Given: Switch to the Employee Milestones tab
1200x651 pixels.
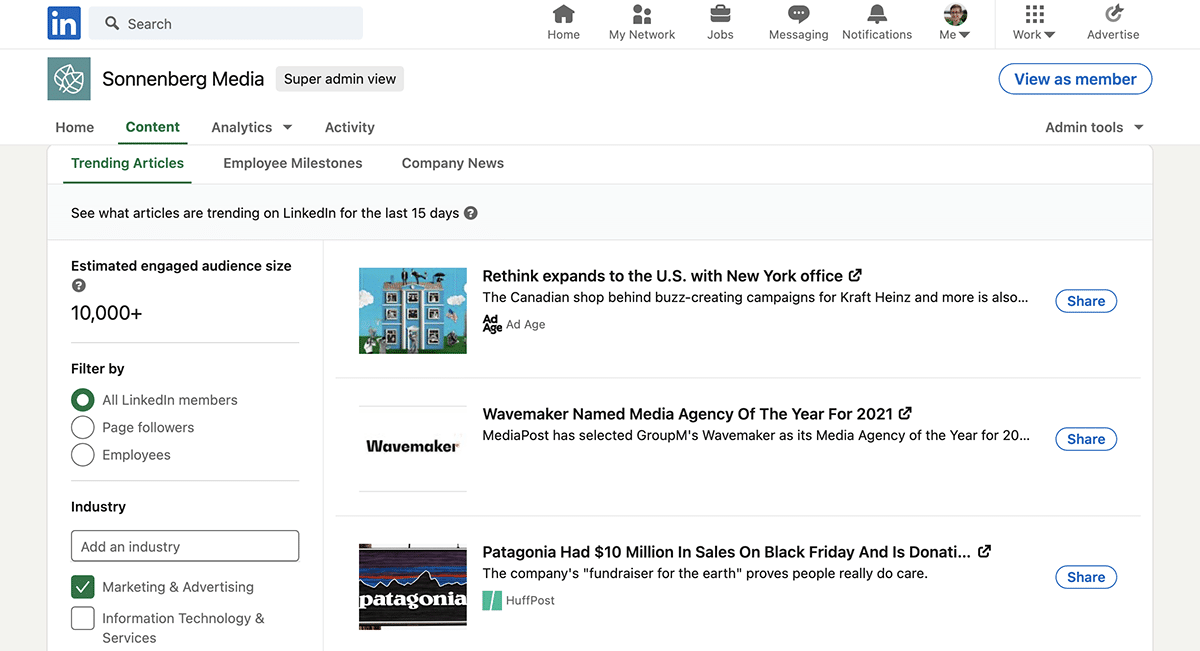Looking at the screenshot, I should point(293,163).
